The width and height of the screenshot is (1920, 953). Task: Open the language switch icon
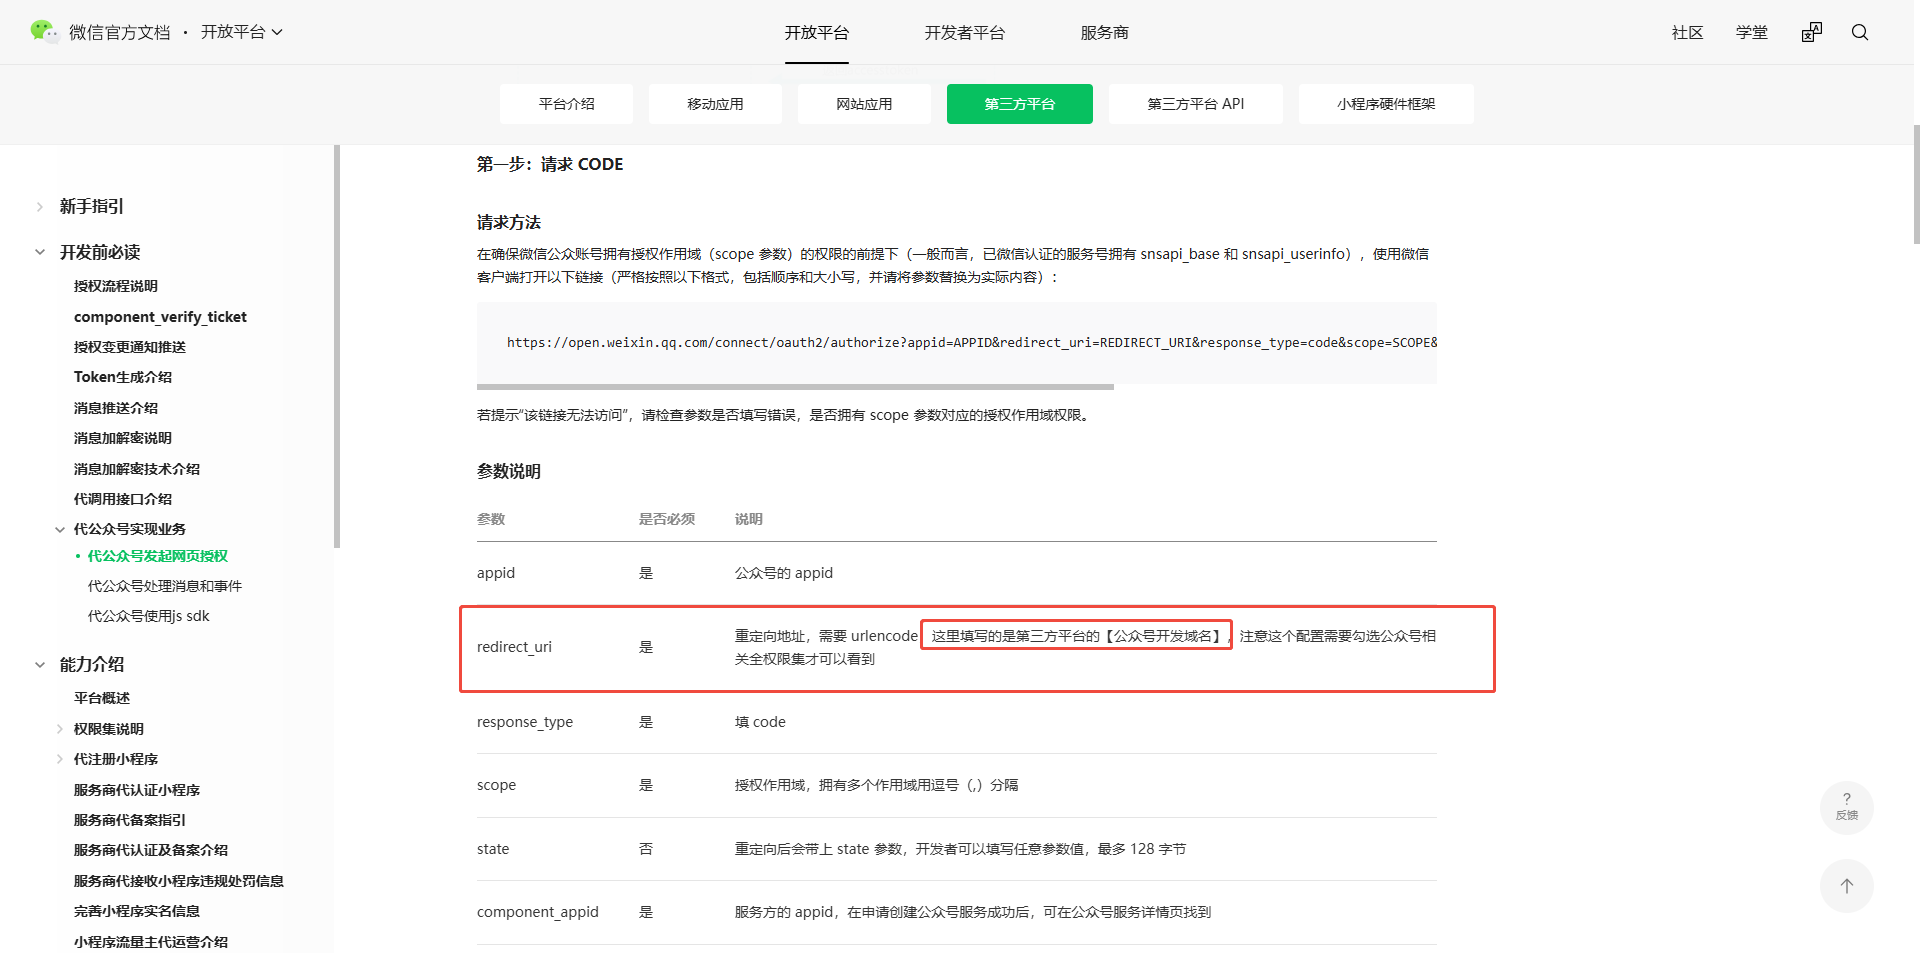(x=1812, y=33)
